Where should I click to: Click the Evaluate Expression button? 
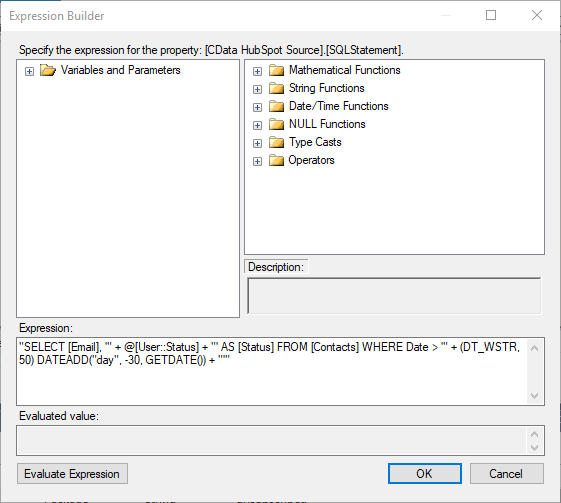pyautogui.click(x=72, y=474)
